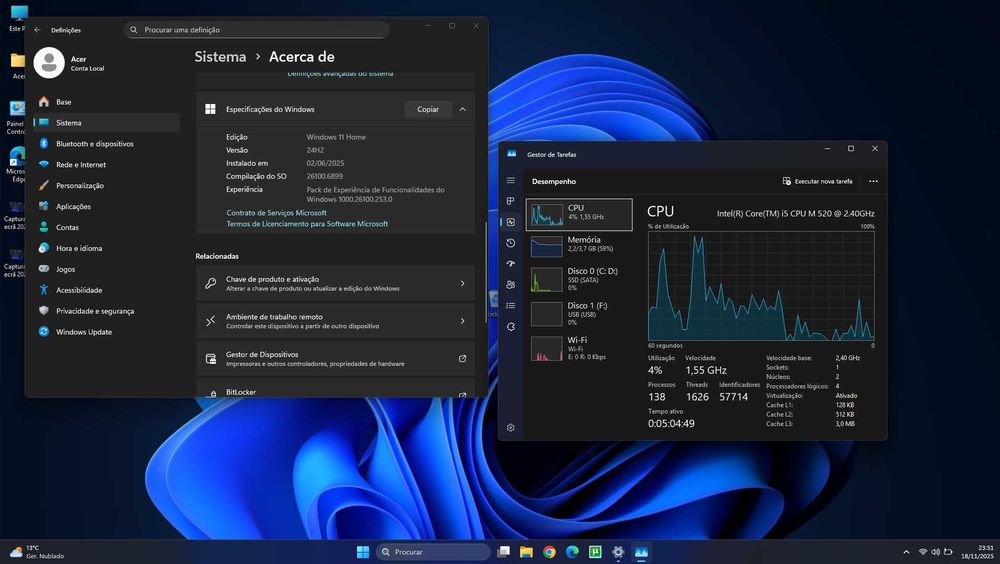Open the Windows Start button
Viewport: 1000px width, 564px height.
(x=363, y=552)
